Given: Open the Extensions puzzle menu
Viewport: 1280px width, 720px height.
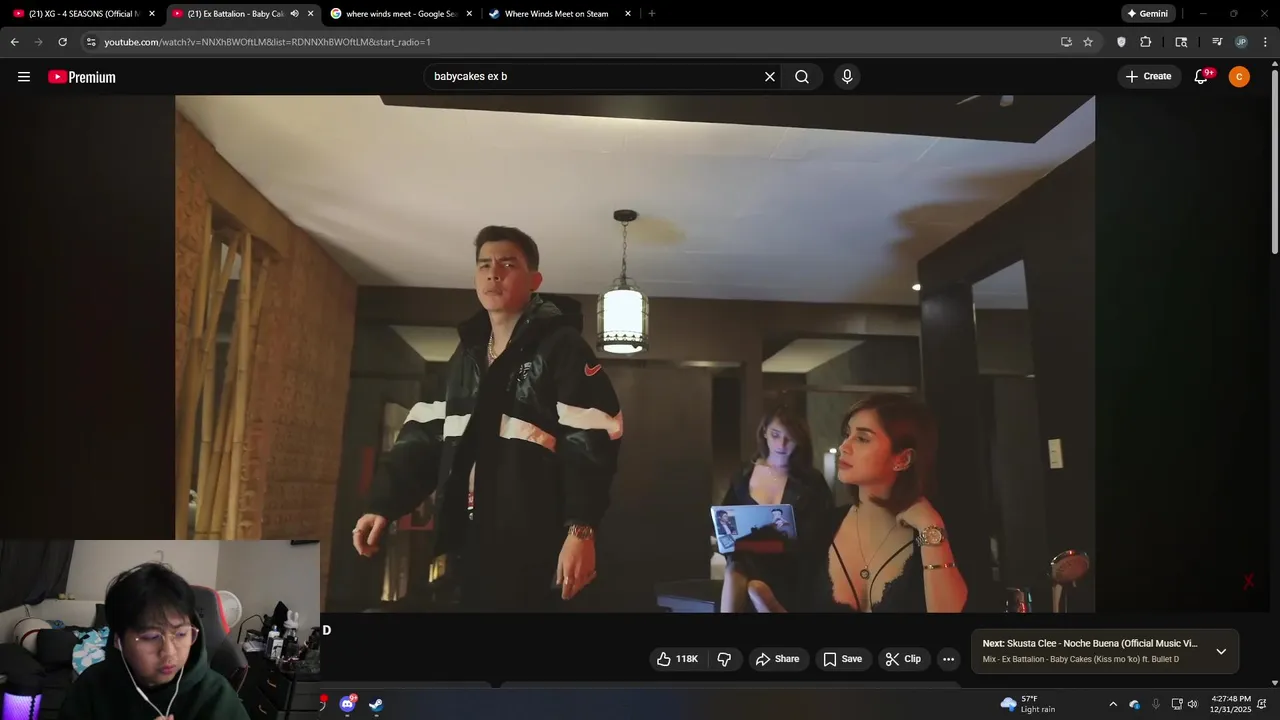Looking at the screenshot, I should pyautogui.click(x=1146, y=42).
